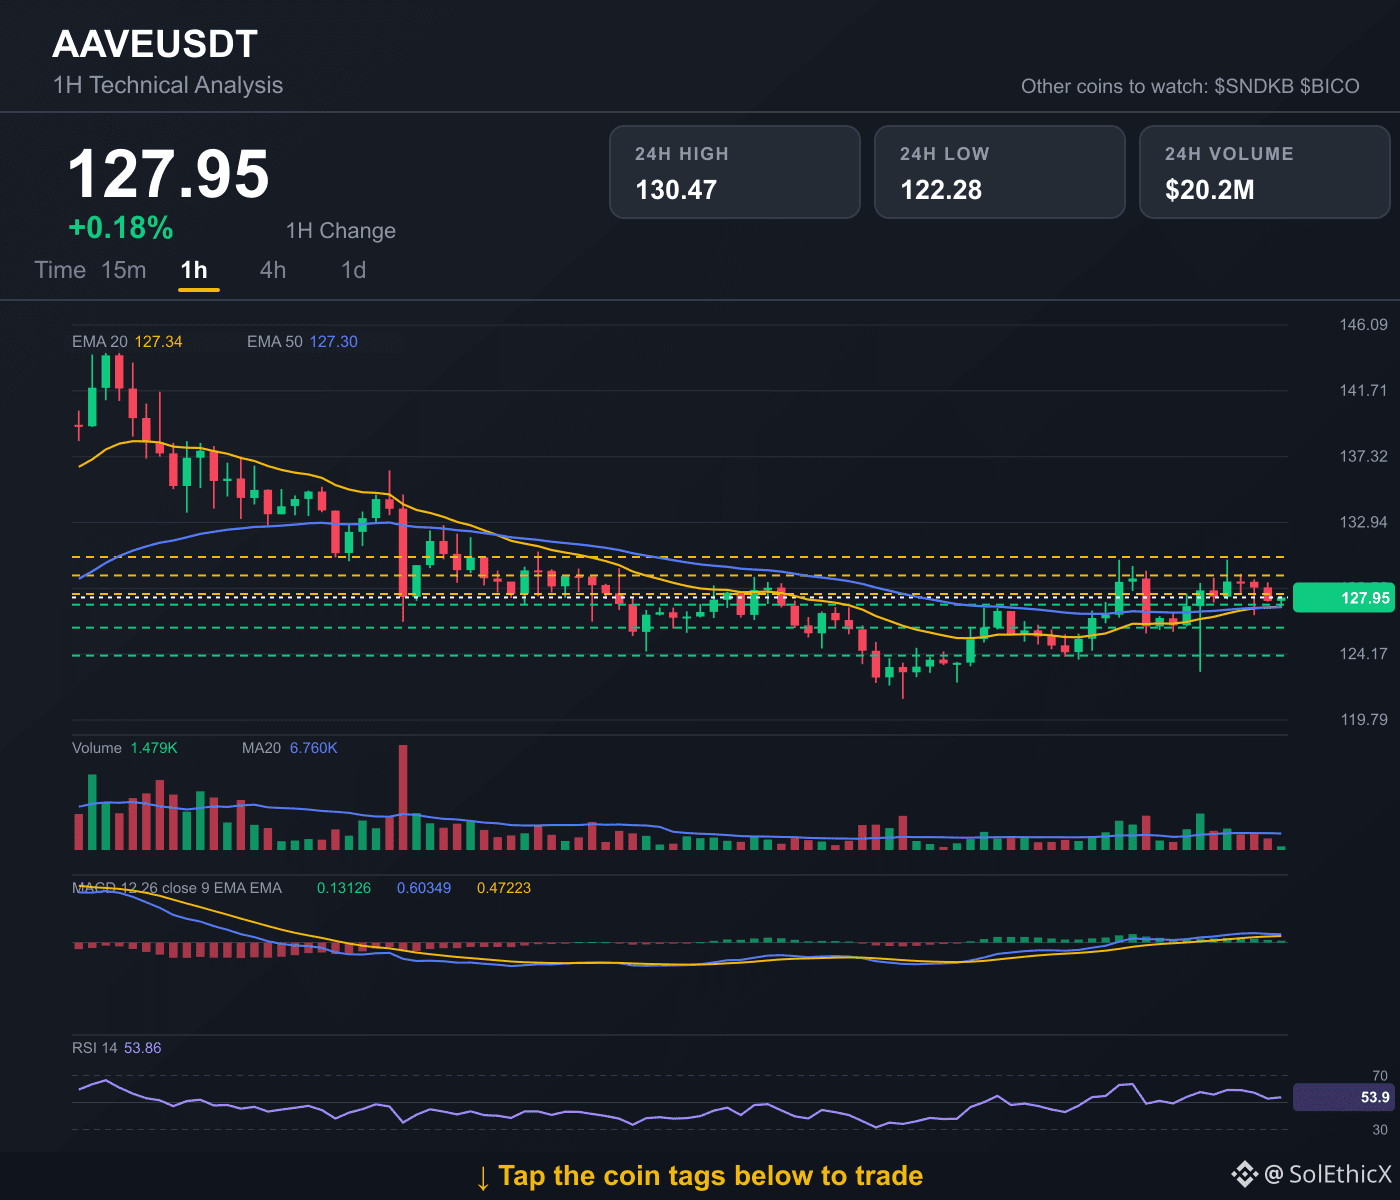Click the MACD settings label text

coord(177,888)
